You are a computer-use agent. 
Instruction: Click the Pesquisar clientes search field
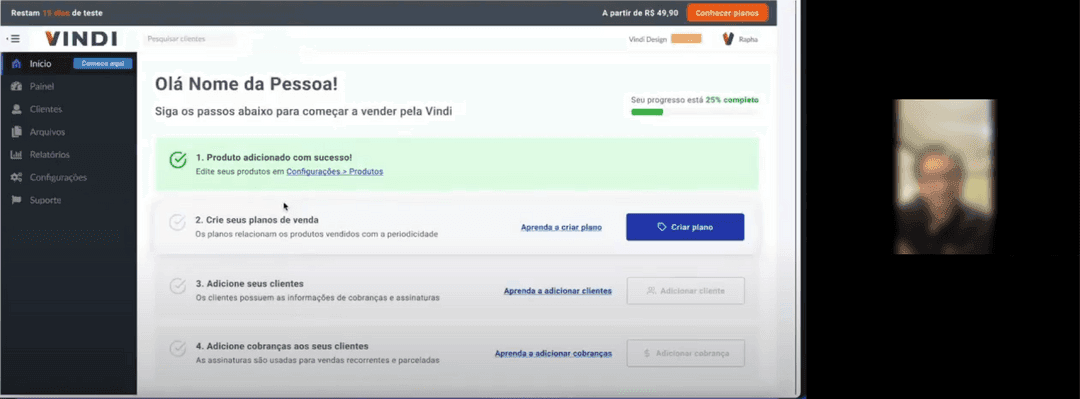pyautogui.click(x=189, y=39)
